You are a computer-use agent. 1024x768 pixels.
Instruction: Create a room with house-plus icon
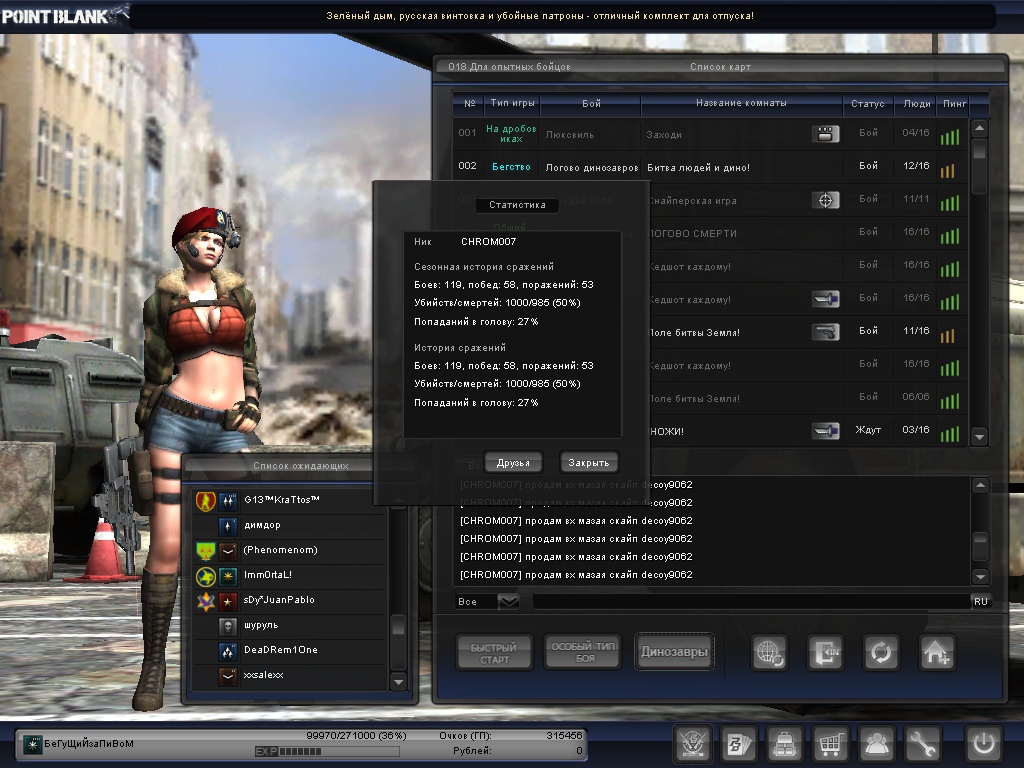pyautogui.click(x=937, y=653)
